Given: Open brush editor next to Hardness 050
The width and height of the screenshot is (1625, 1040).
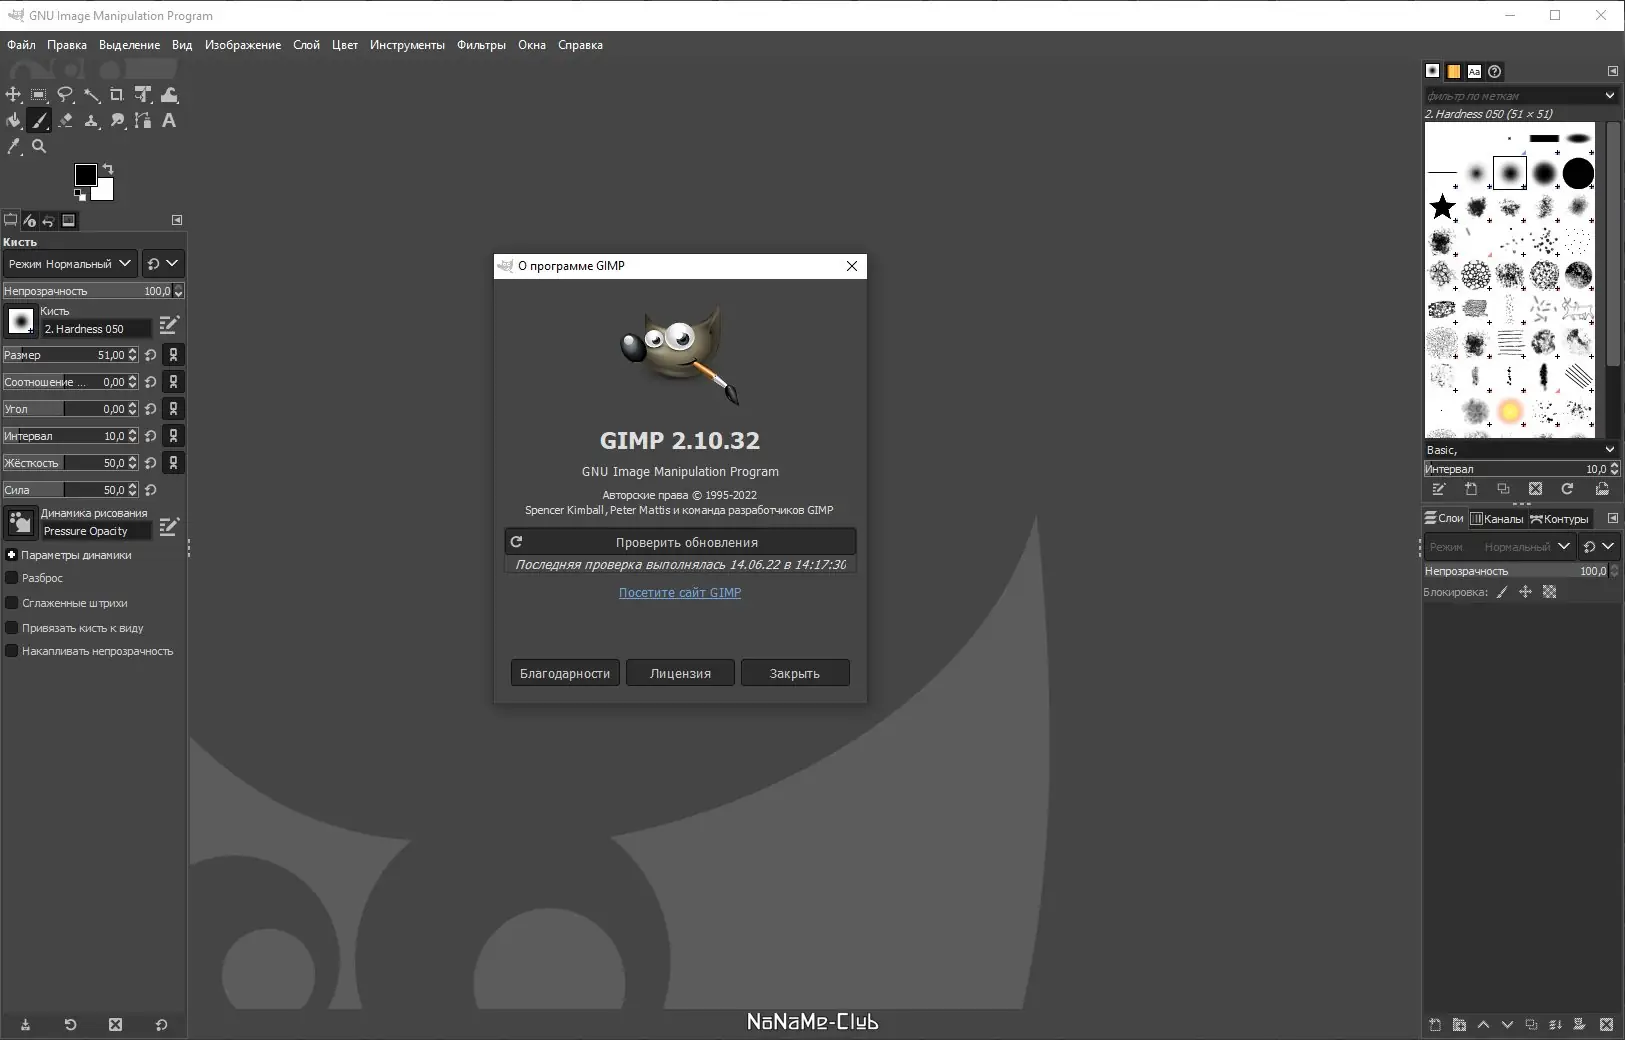Looking at the screenshot, I should 169,324.
